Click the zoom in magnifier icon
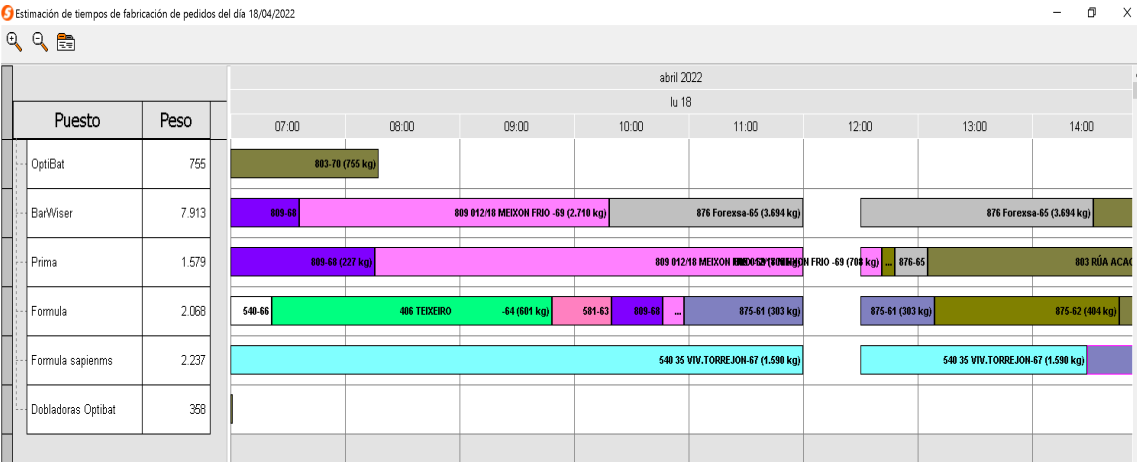 [14, 41]
